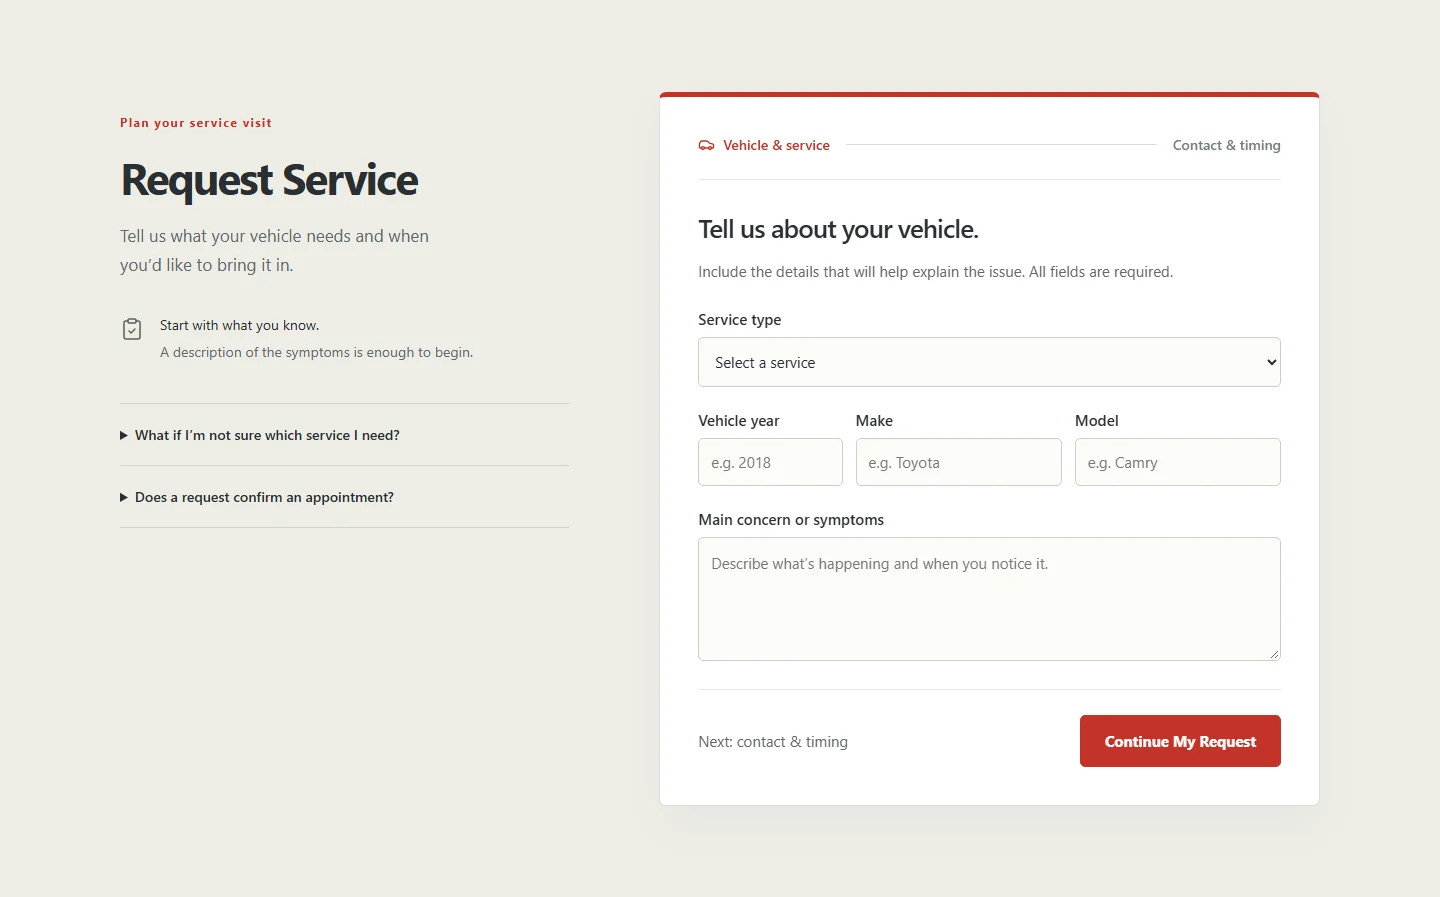Click the 'Vehicle year' label

[x=738, y=421]
